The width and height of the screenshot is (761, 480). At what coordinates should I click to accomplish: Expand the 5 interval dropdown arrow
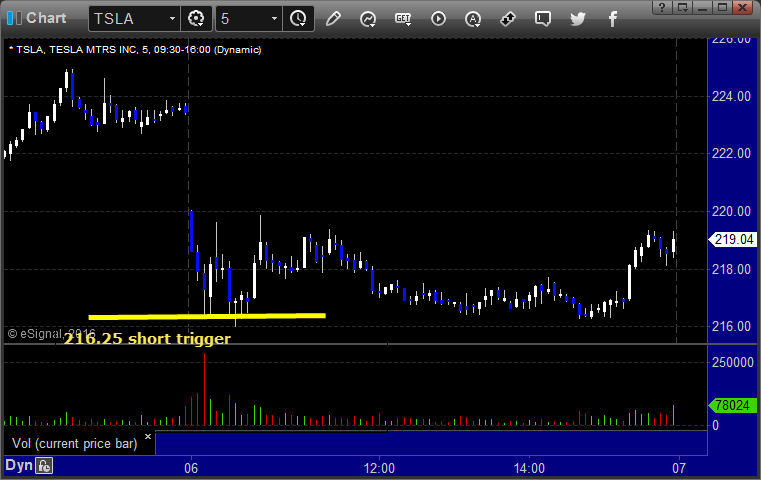tap(274, 19)
